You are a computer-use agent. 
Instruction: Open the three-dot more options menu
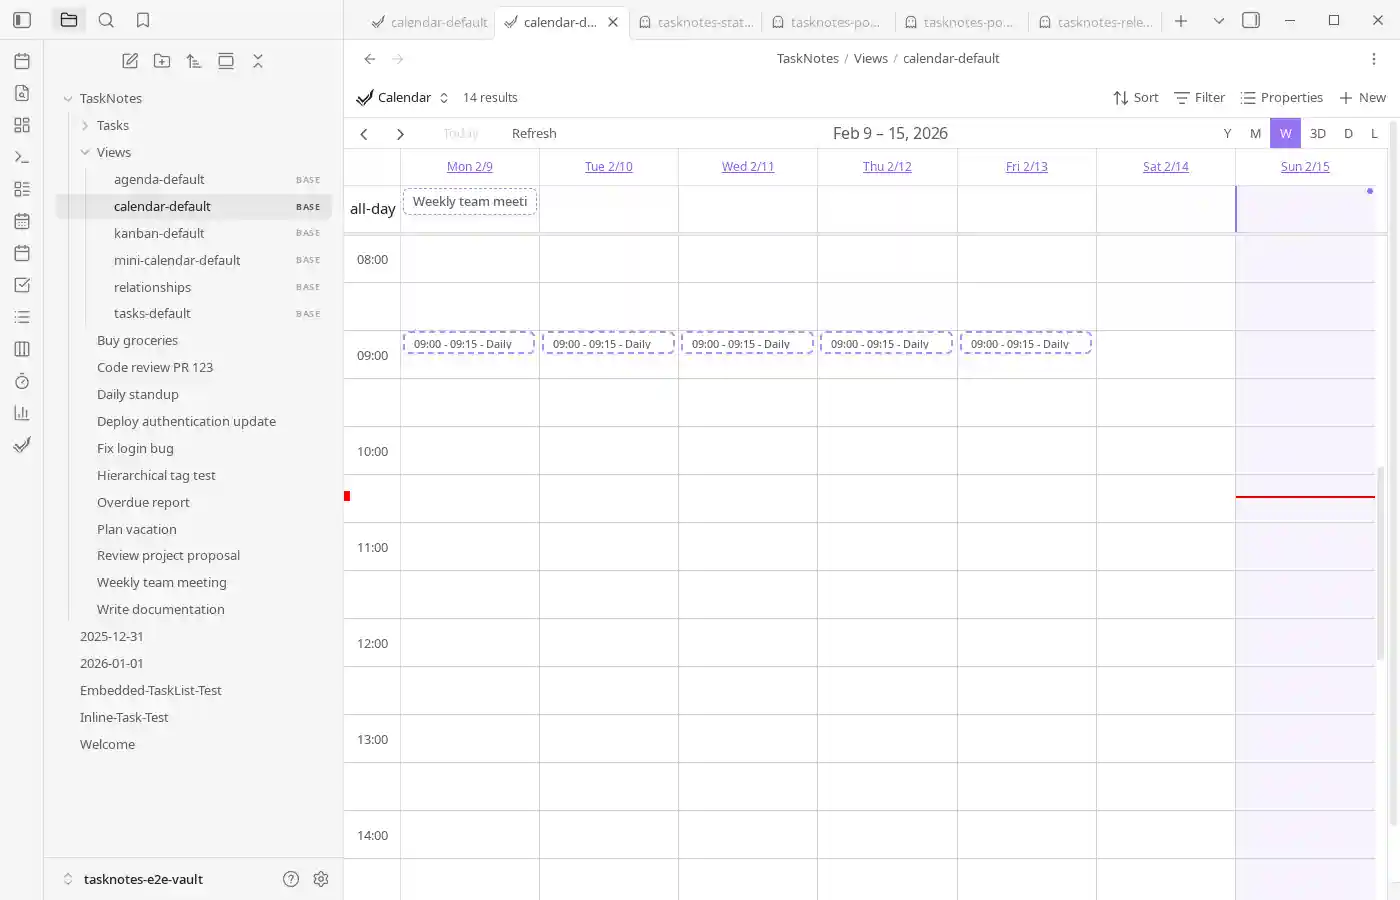pos(1375,58)
